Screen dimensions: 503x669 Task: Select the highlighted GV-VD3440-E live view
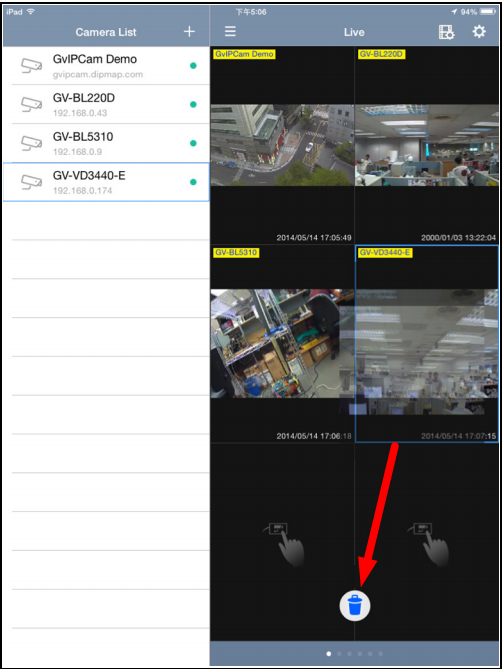point(427,344)
